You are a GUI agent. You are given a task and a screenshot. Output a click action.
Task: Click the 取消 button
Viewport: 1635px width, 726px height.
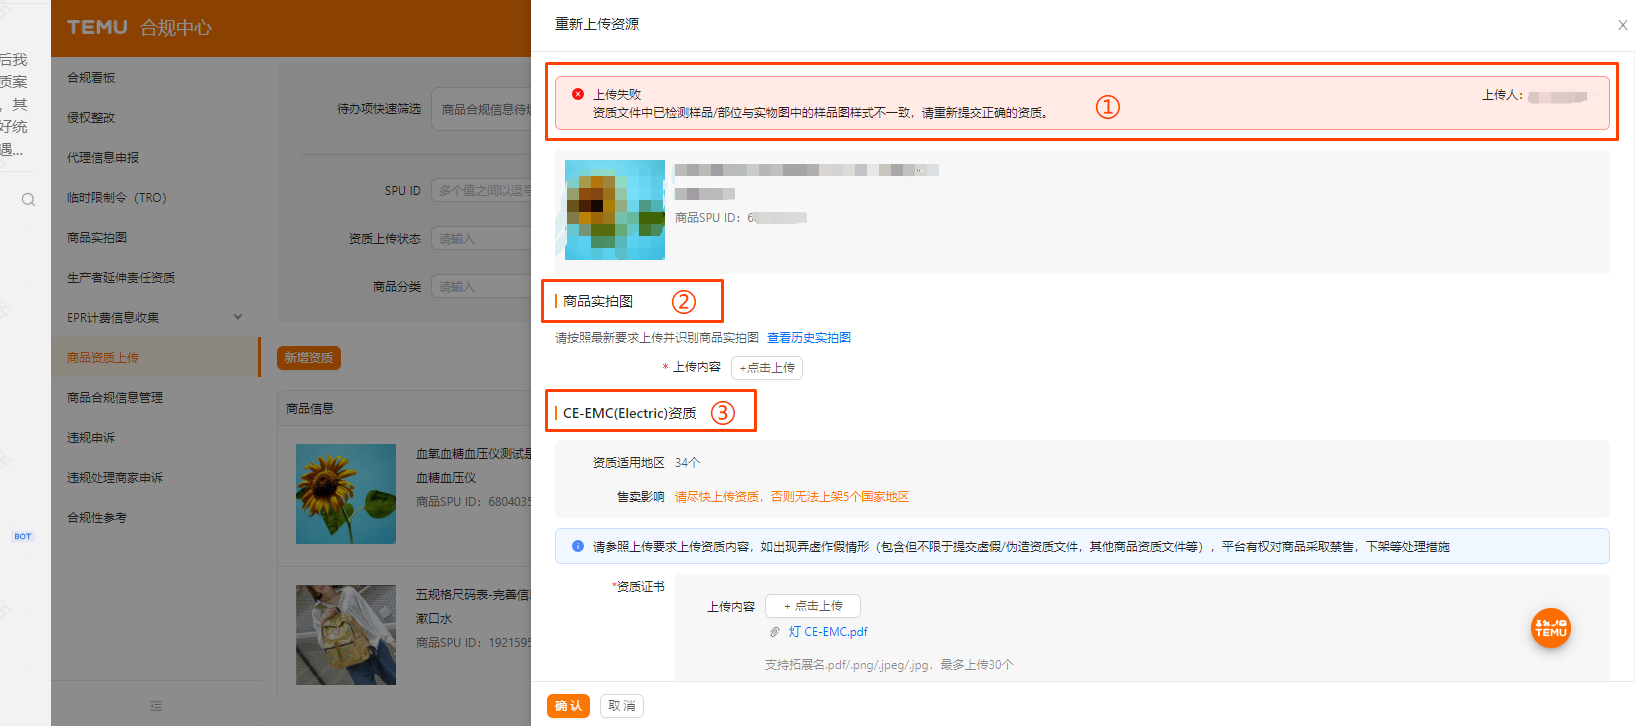[x=621, y=706]
